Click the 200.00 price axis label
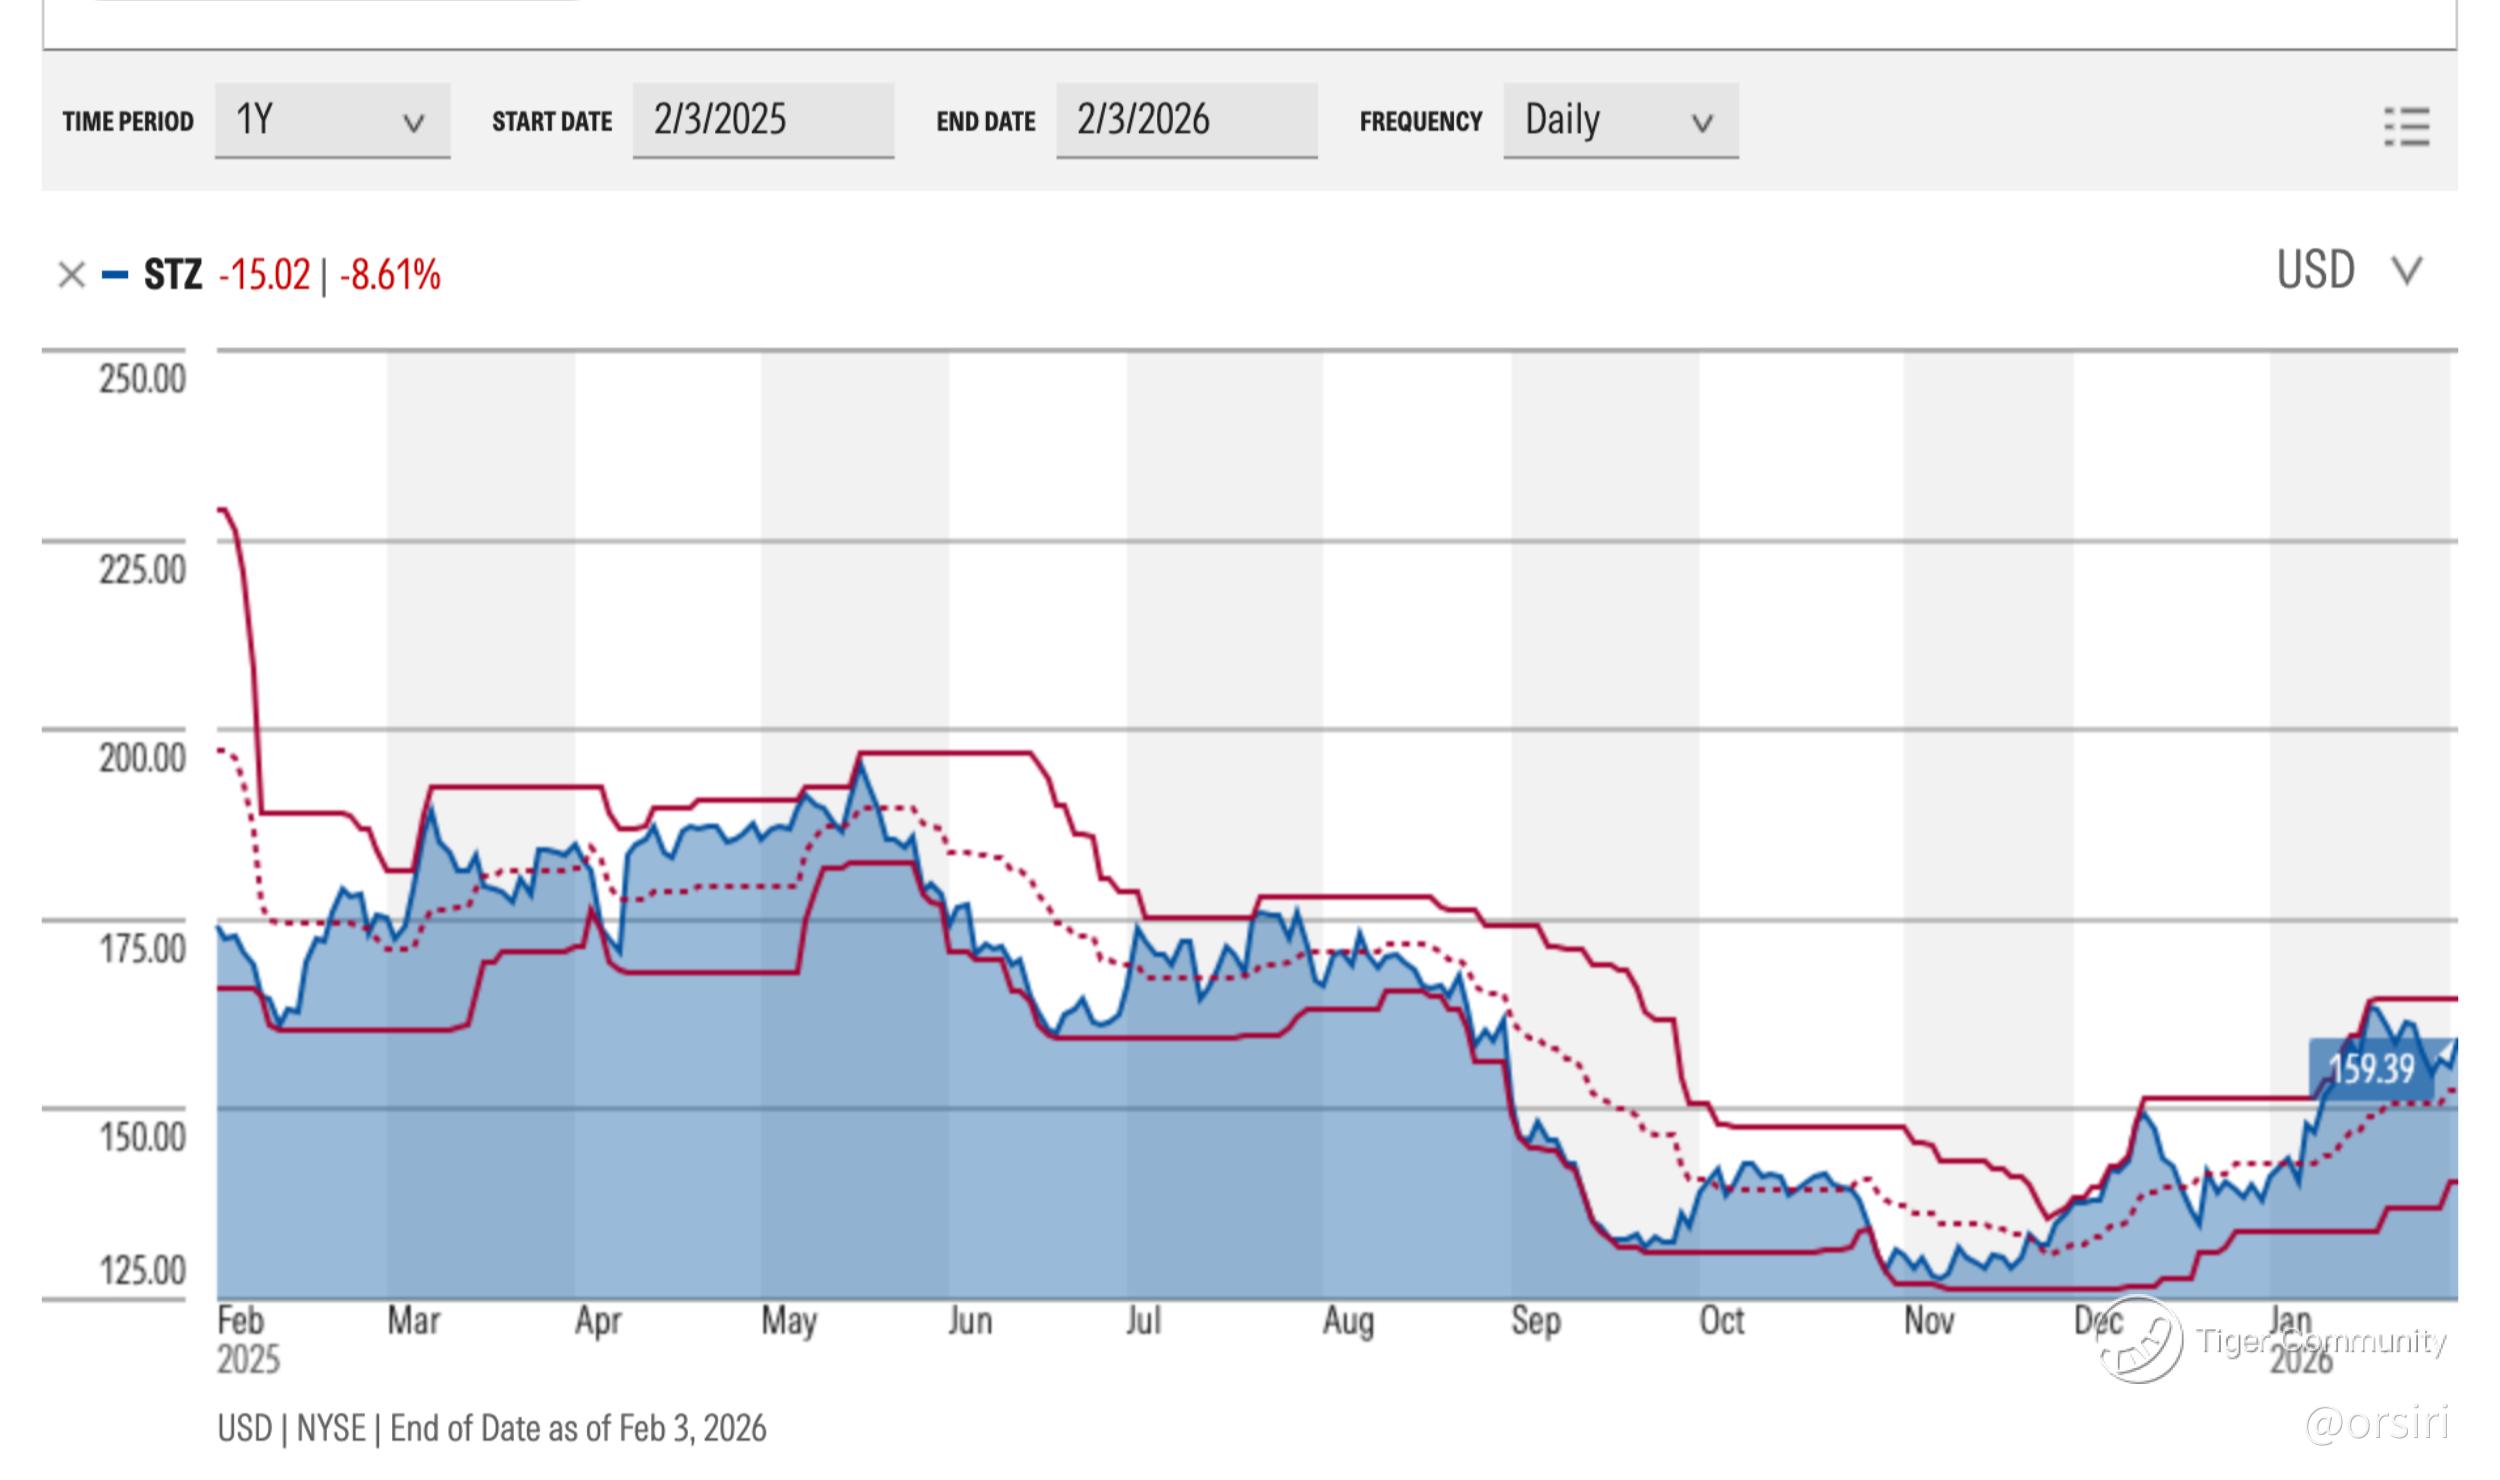Viewport: 2500px width, 1480px height. (x=142, y=758)
